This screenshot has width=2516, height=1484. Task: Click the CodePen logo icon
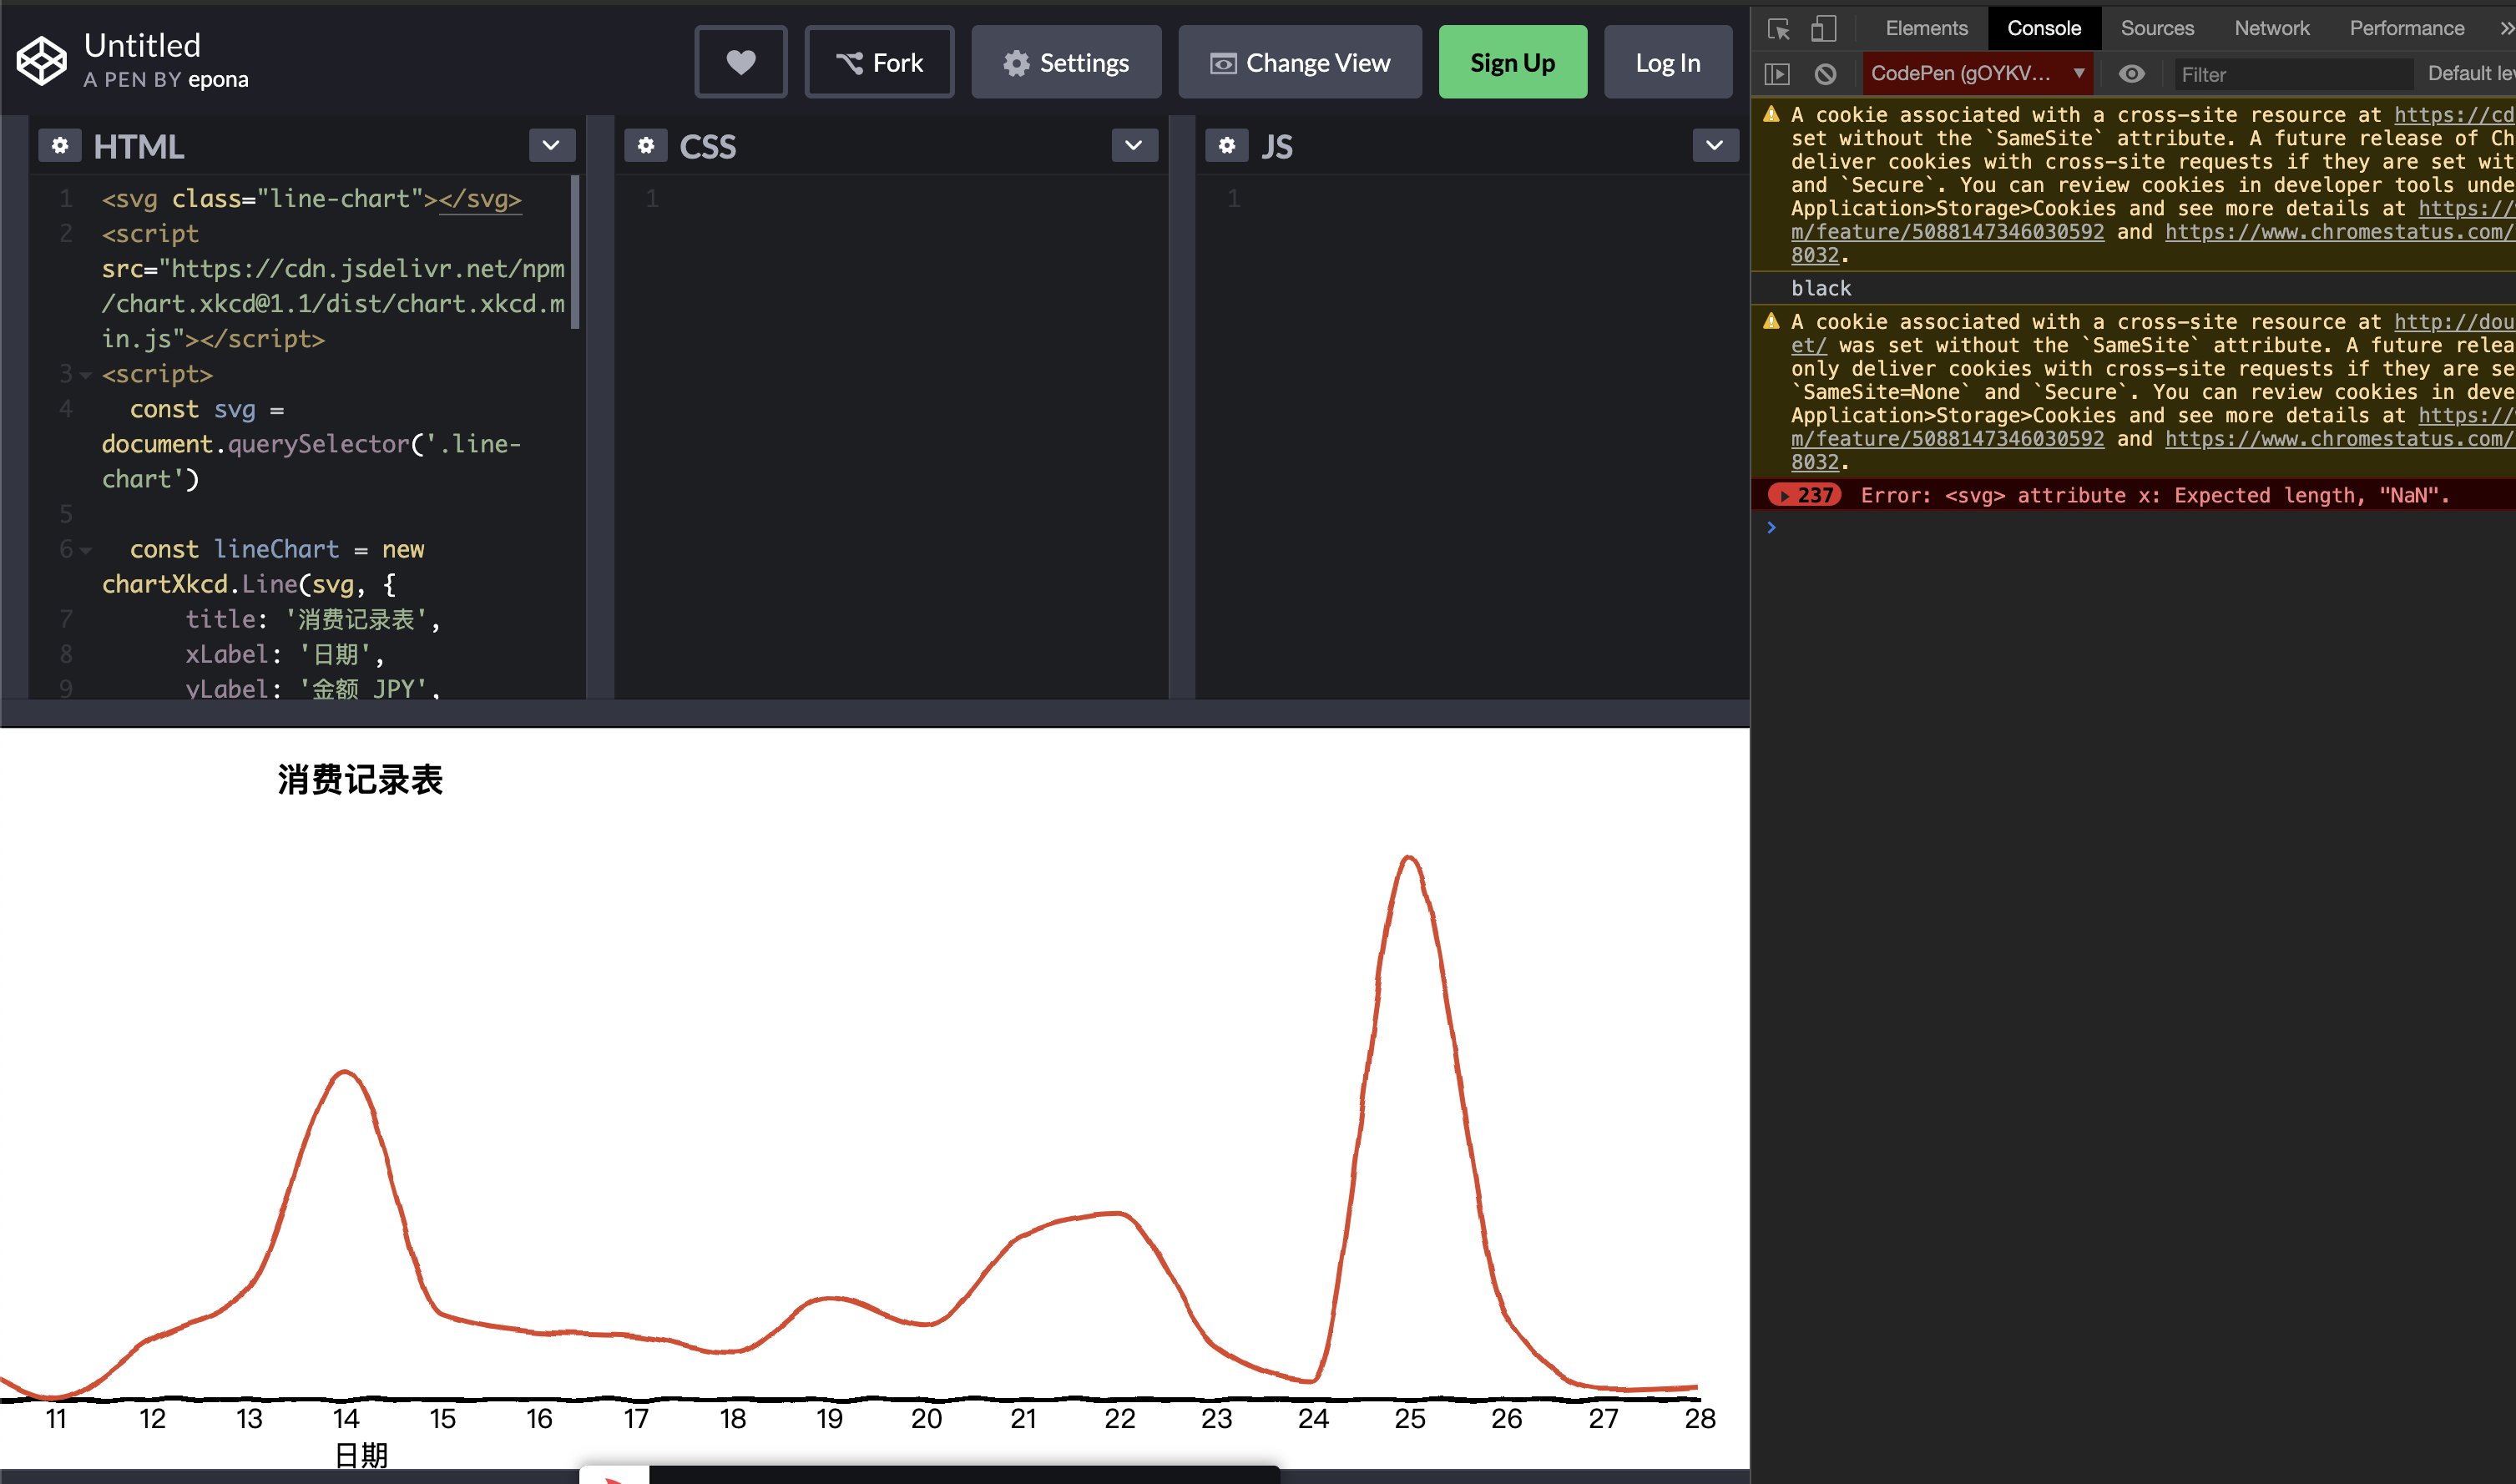click(x=42, y=61)
